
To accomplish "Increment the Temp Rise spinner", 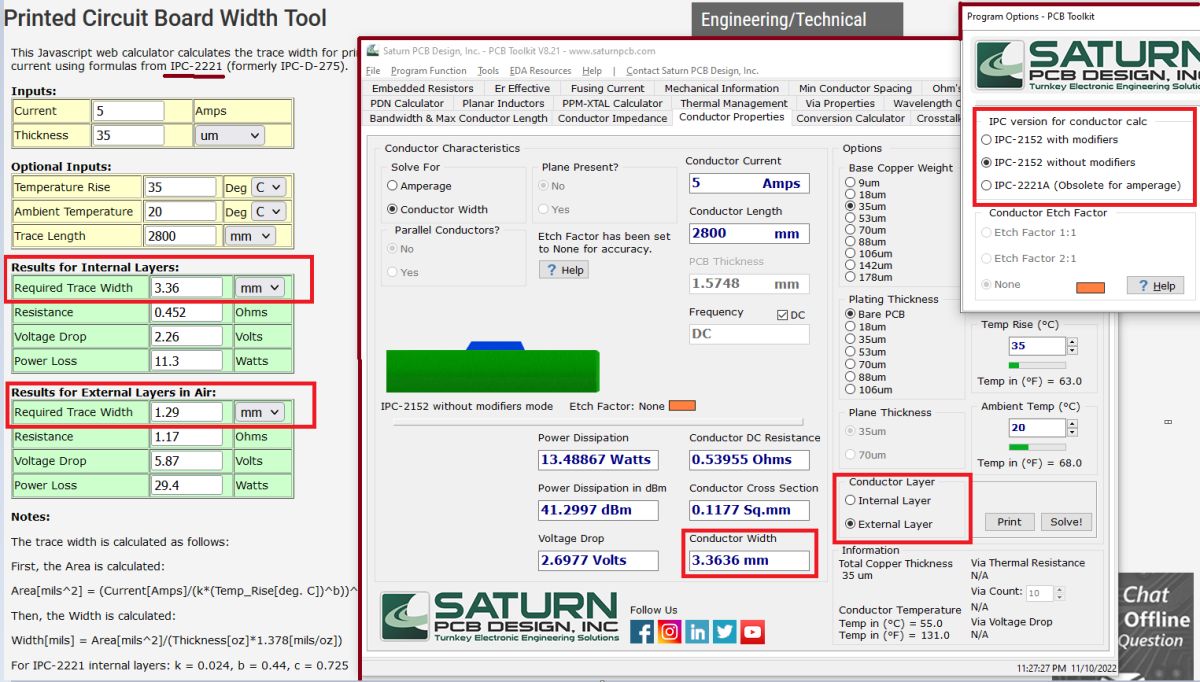I will click(1072, 342).
